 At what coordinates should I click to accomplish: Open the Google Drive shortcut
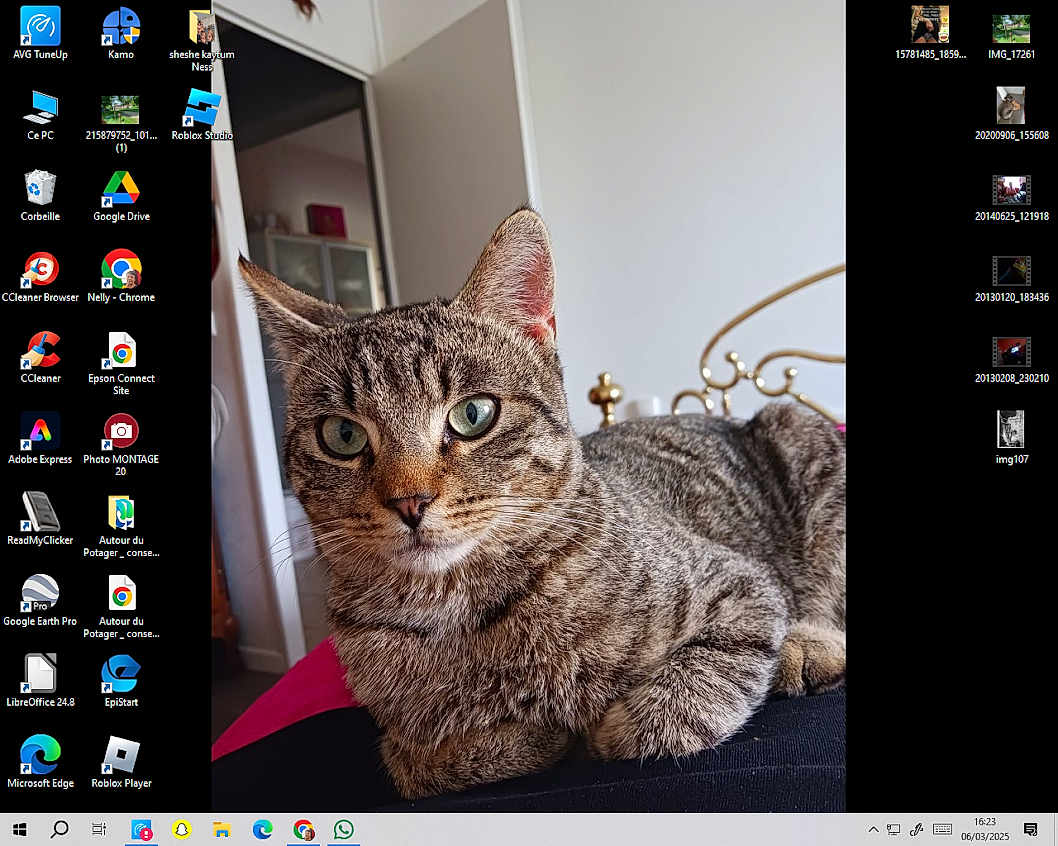121,189
